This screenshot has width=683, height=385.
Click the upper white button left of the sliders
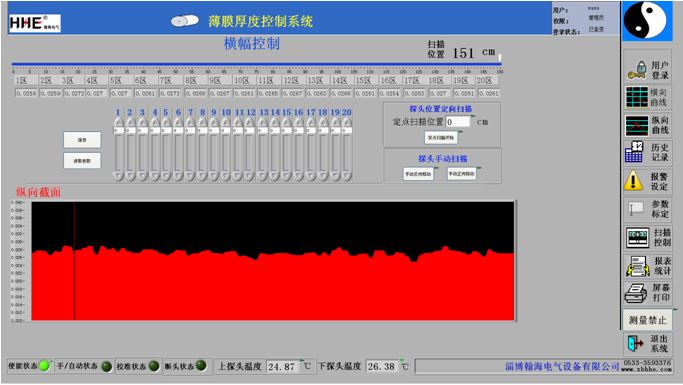coord(82,140)
